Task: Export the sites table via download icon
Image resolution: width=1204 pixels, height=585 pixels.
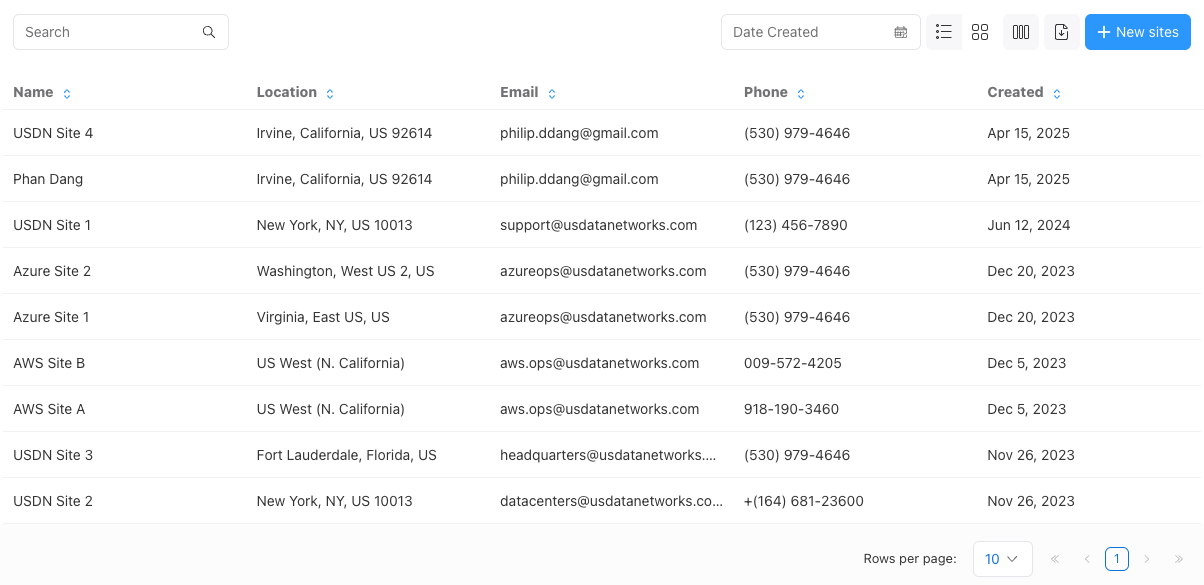Action: (1061, 31)
